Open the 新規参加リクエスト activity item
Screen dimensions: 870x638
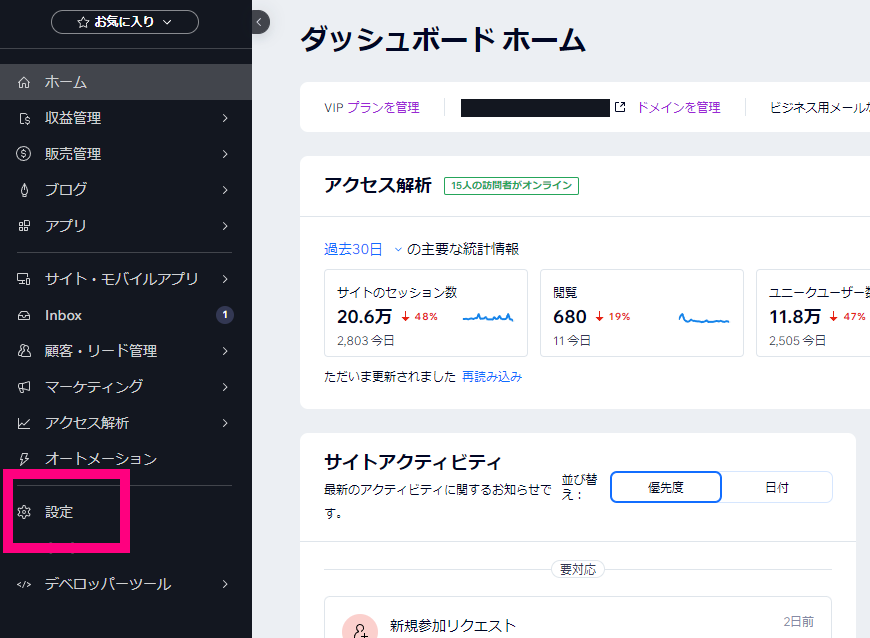[x=578, y=617]
